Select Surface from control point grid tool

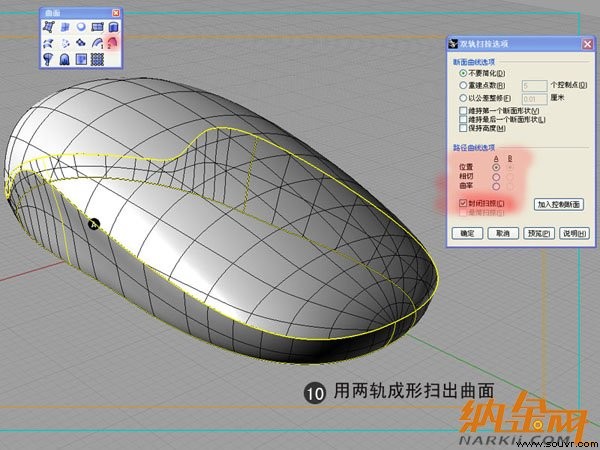tap(97, 59)
